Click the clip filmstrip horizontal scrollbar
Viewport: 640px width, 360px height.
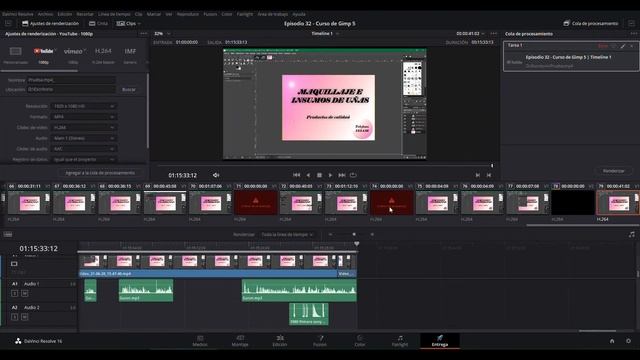[x=582, y=225]
